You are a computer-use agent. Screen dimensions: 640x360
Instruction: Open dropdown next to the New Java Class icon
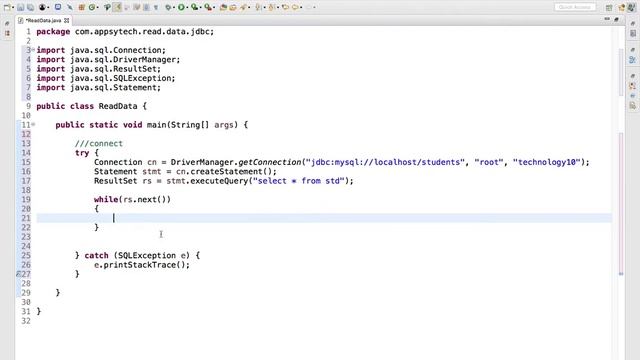98,7
